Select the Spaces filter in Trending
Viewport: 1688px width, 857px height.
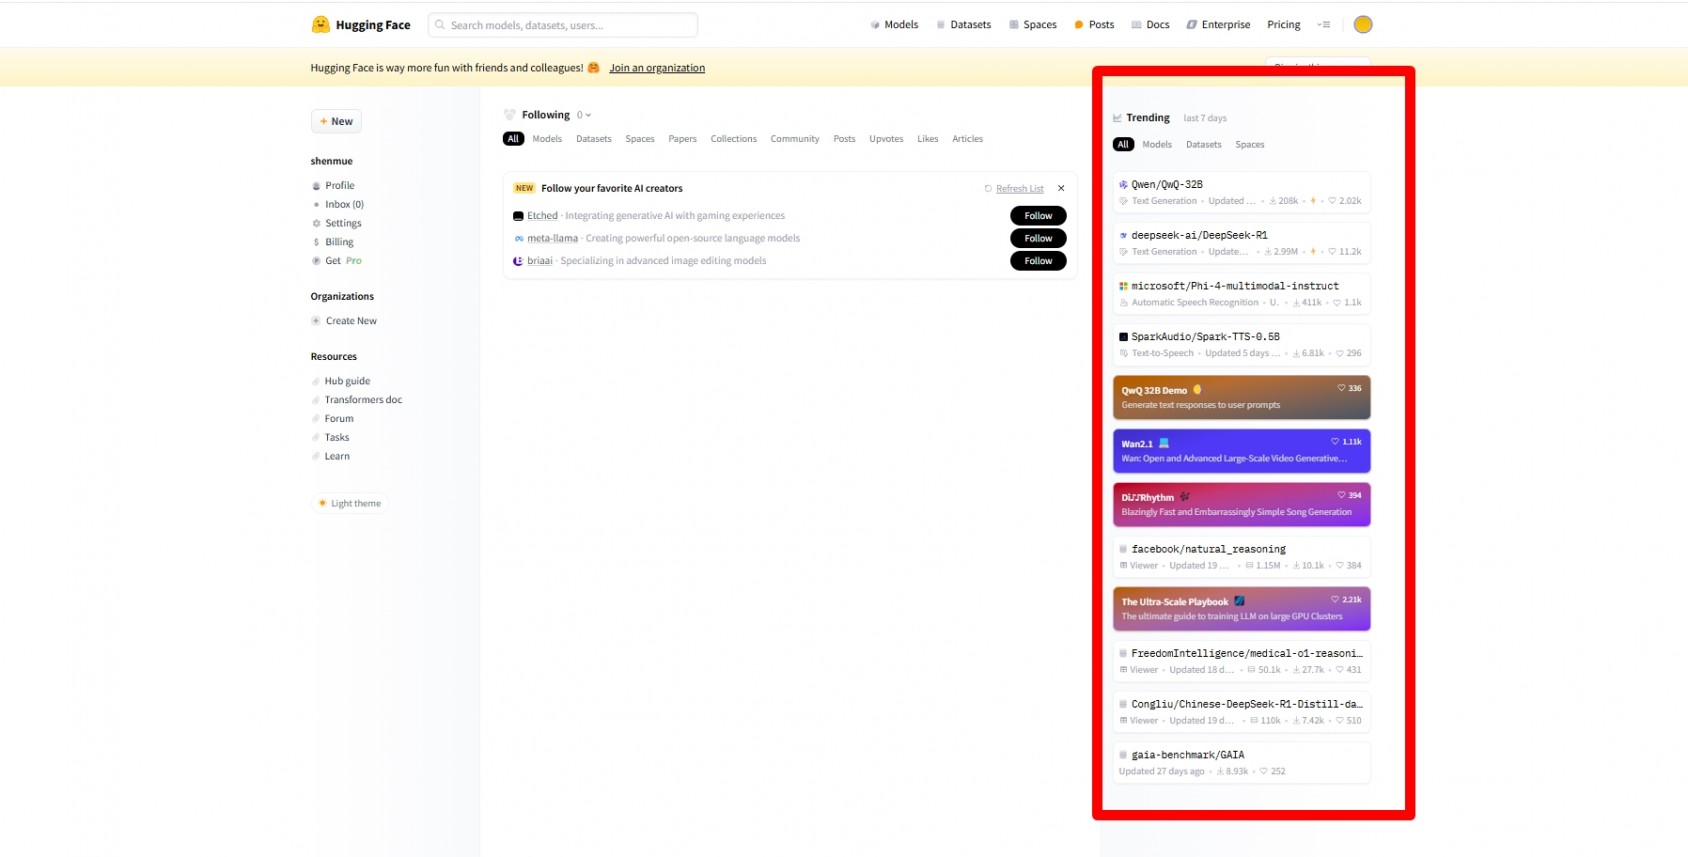pos(1250,145)
